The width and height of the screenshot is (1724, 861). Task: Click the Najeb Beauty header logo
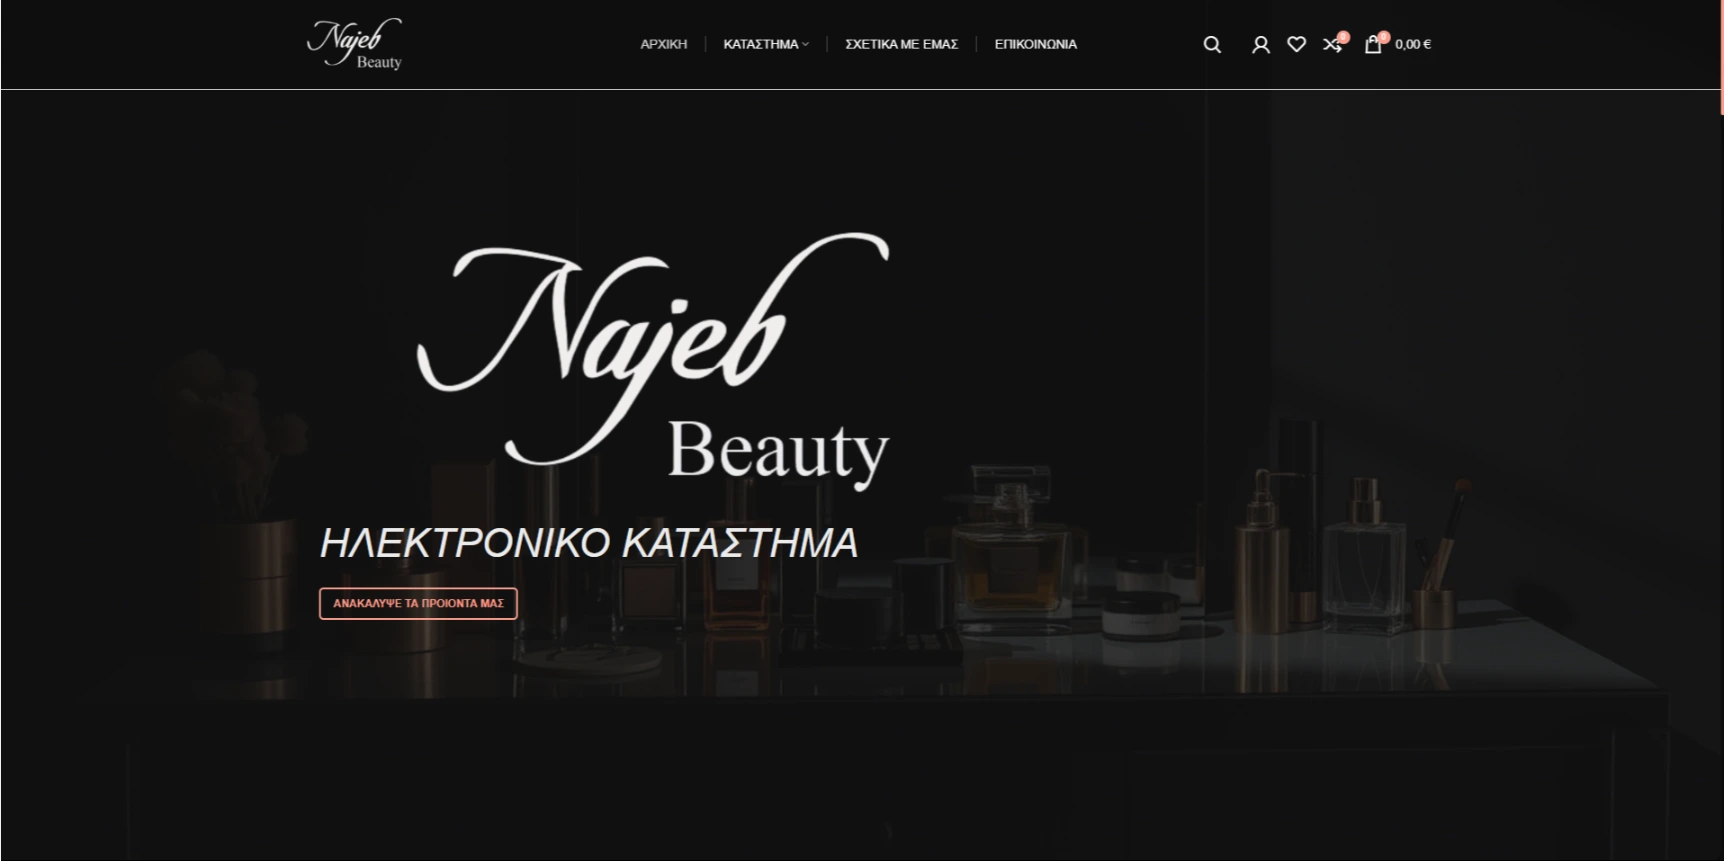[355, 44]
